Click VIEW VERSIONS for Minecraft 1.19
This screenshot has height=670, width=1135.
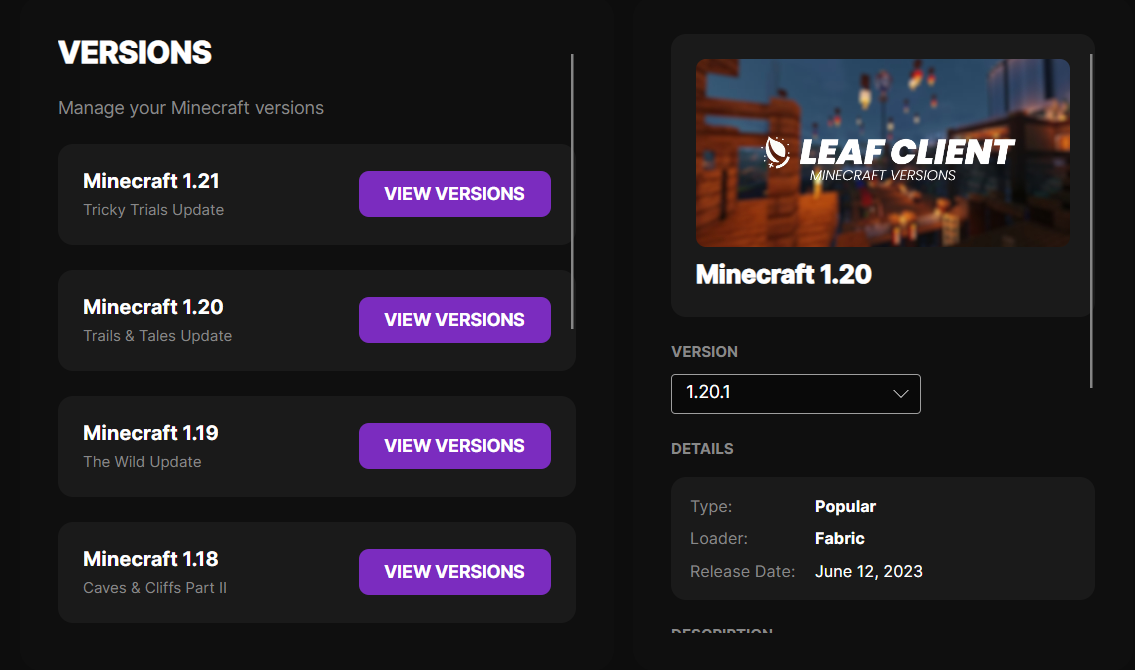(454, 445)
